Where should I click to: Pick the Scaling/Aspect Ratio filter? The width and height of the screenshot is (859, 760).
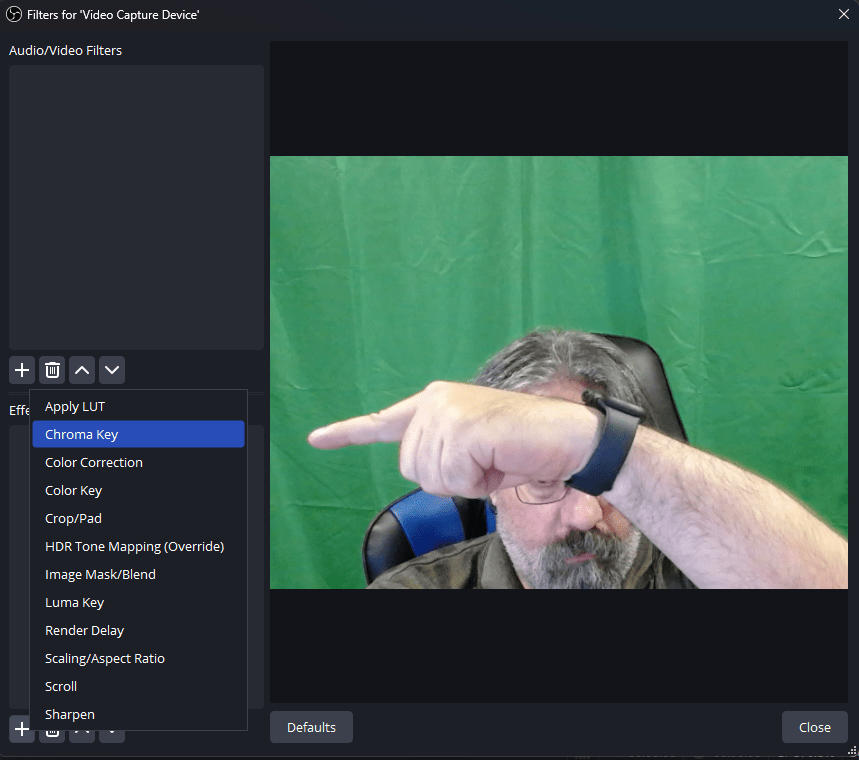[x=105, y=659]
